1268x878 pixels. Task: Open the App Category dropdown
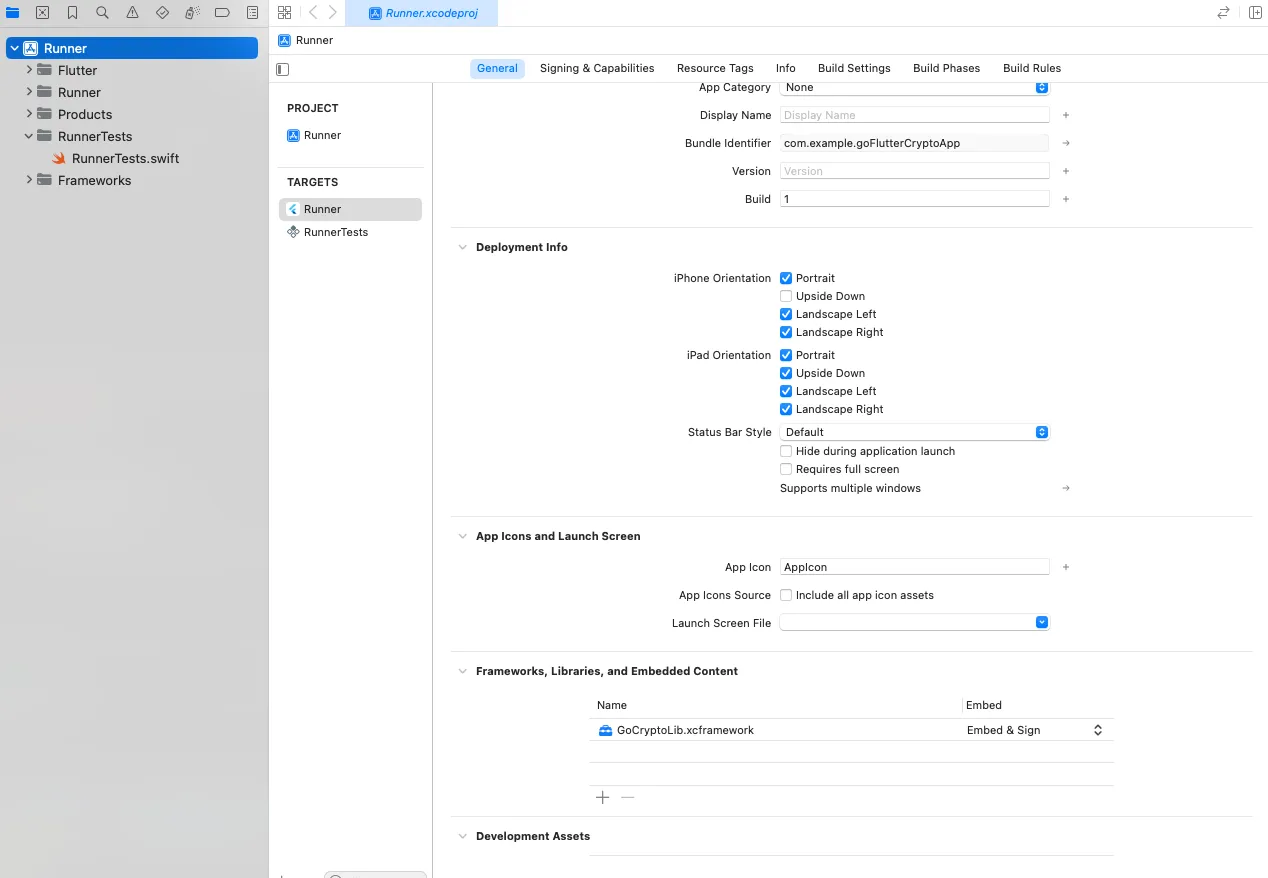[x=914, y=87]
